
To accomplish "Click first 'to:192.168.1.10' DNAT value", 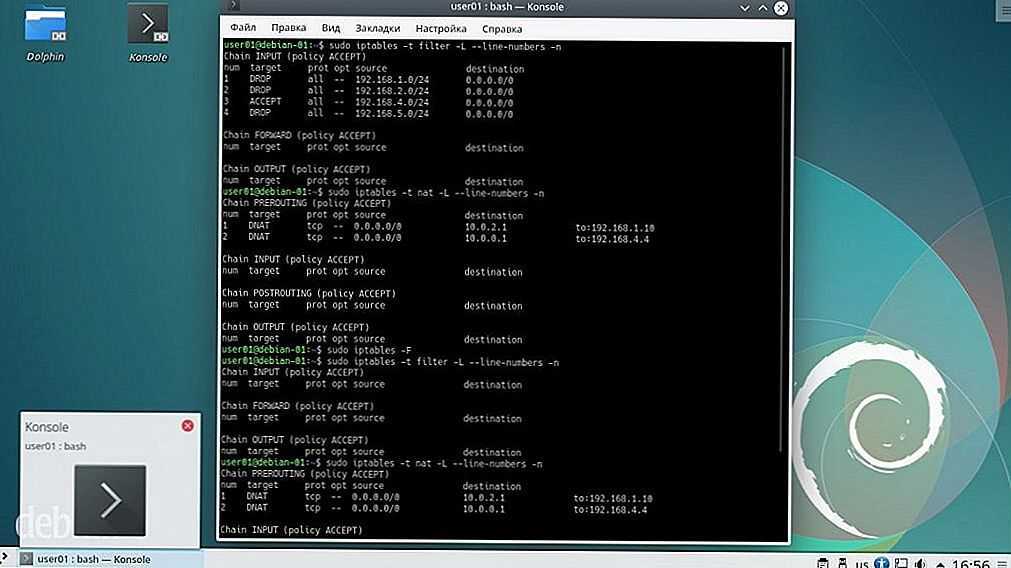I will coord(615,228).
